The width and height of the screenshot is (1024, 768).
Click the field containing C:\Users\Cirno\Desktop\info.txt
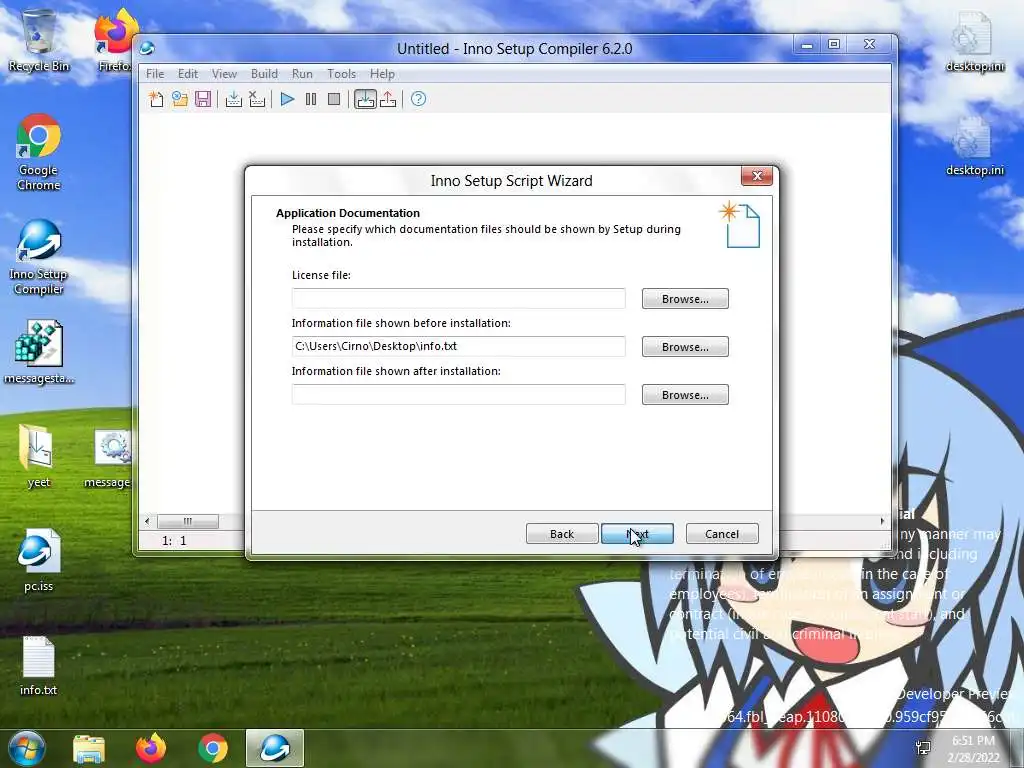[458, 347]
